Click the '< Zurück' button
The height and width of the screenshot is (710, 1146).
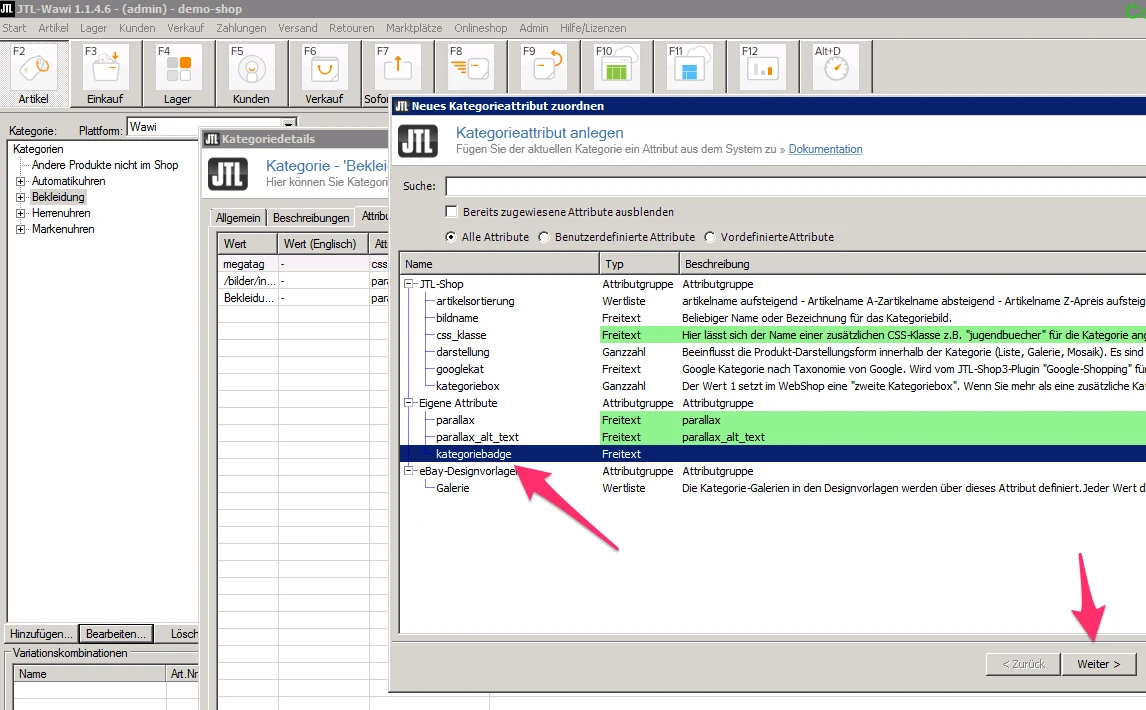pyautogui.click(x=1023, y=664)
